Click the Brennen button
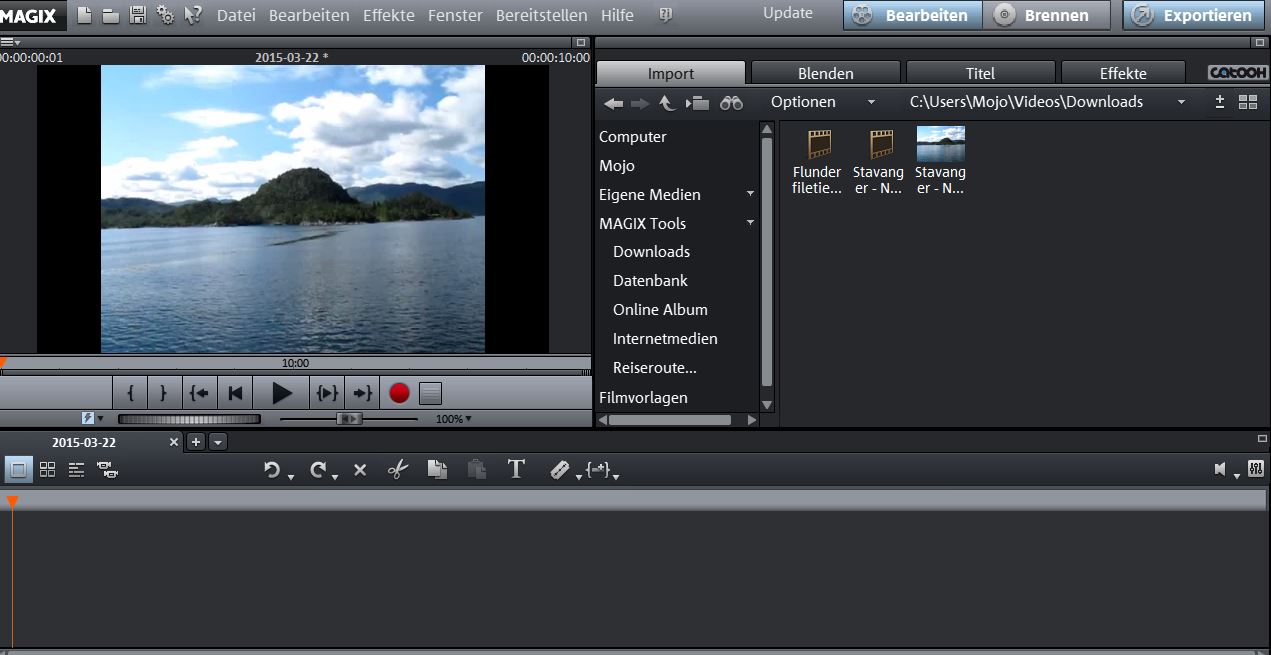Screen dimensions: 1271x655 (1046, 15)
